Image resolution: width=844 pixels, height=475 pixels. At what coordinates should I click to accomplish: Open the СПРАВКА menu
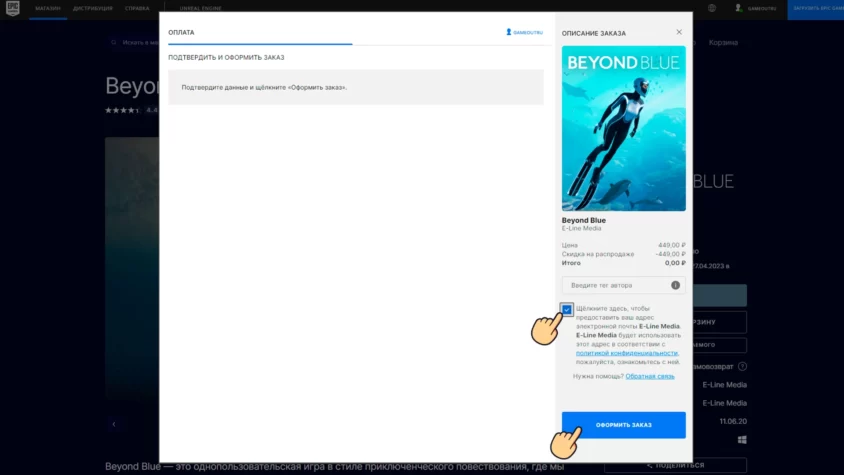coord(137,9)
